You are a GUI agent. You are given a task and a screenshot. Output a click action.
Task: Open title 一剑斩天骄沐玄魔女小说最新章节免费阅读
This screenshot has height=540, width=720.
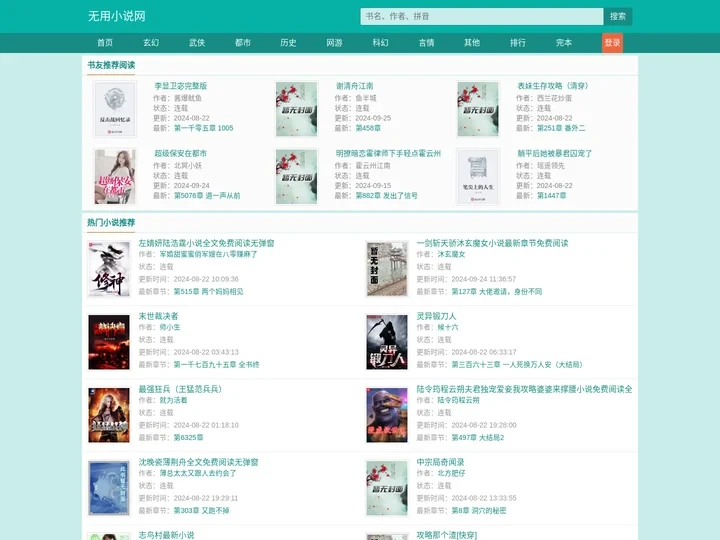(492, 243)
